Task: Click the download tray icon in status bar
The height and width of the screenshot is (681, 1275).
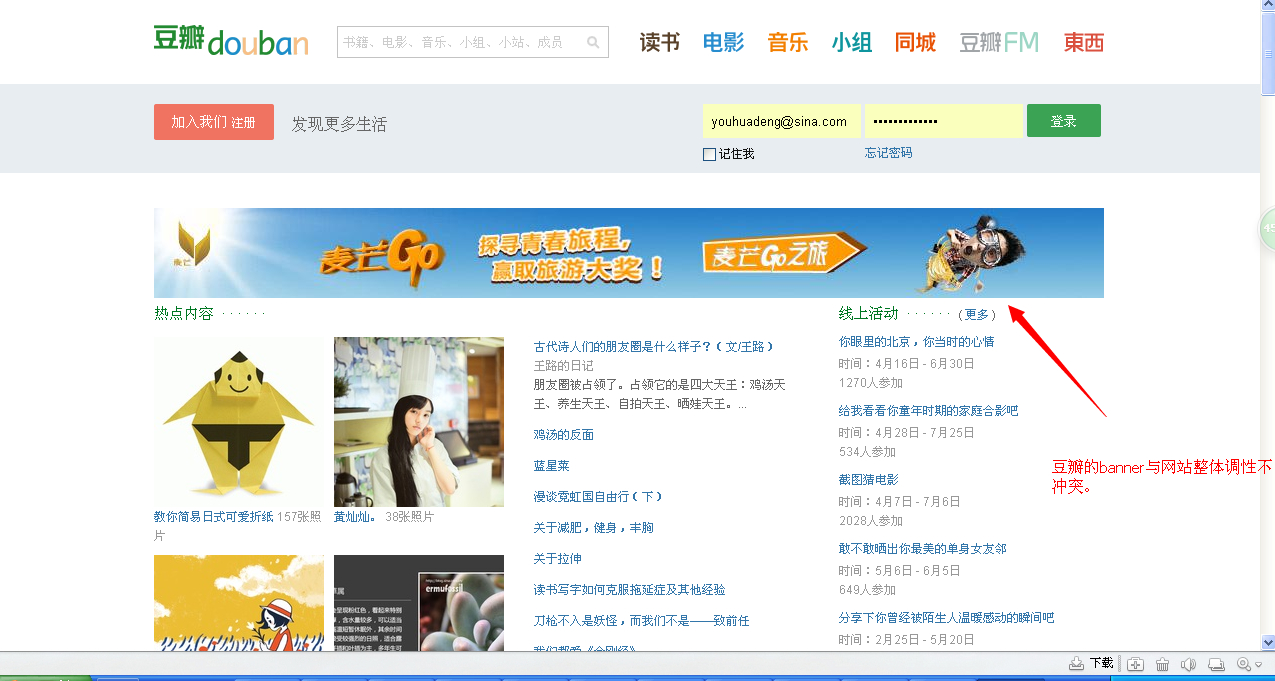Action: click(x=1076, y=664)
